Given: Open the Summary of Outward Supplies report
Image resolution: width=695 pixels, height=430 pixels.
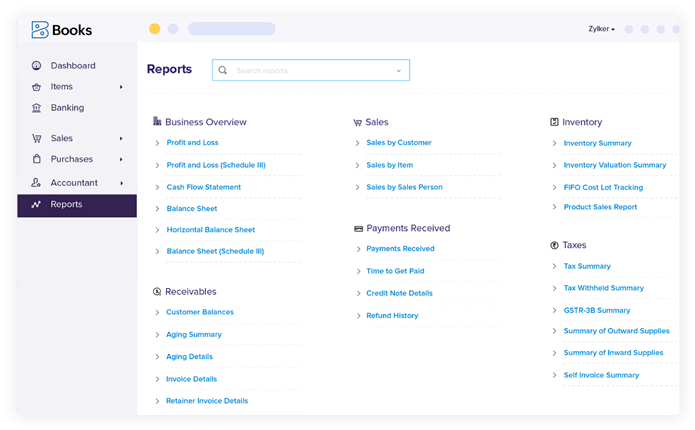Looking at the screenshot, I should click(x=617, y=331).
